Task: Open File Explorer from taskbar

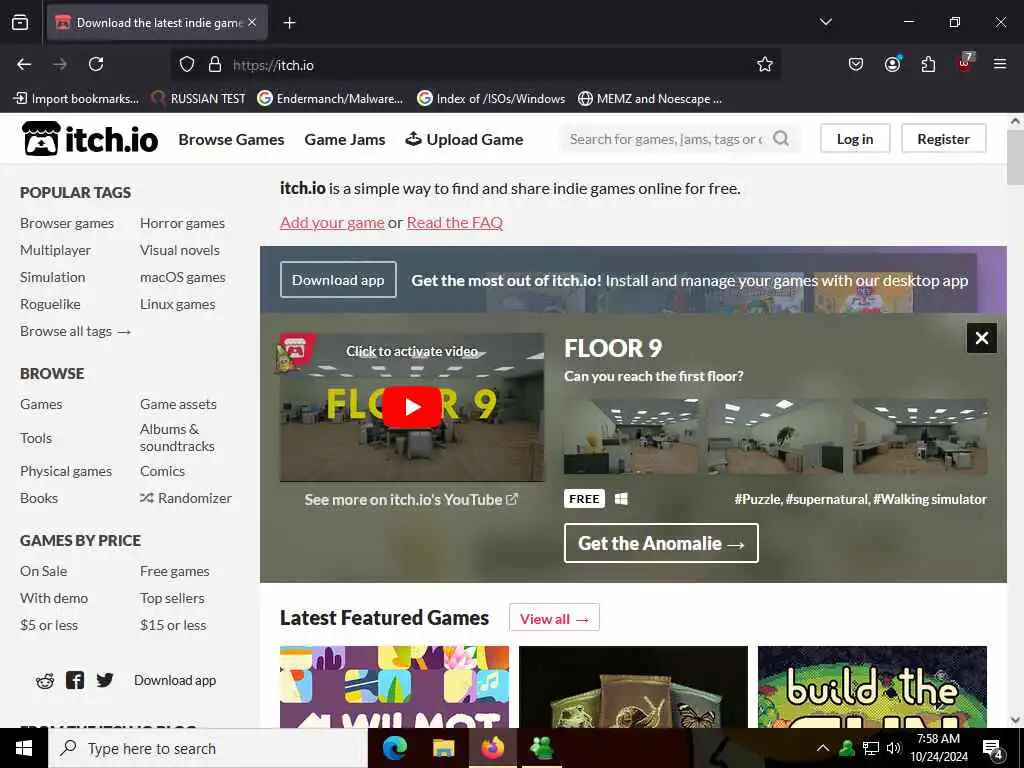Action: click(443, 748)
